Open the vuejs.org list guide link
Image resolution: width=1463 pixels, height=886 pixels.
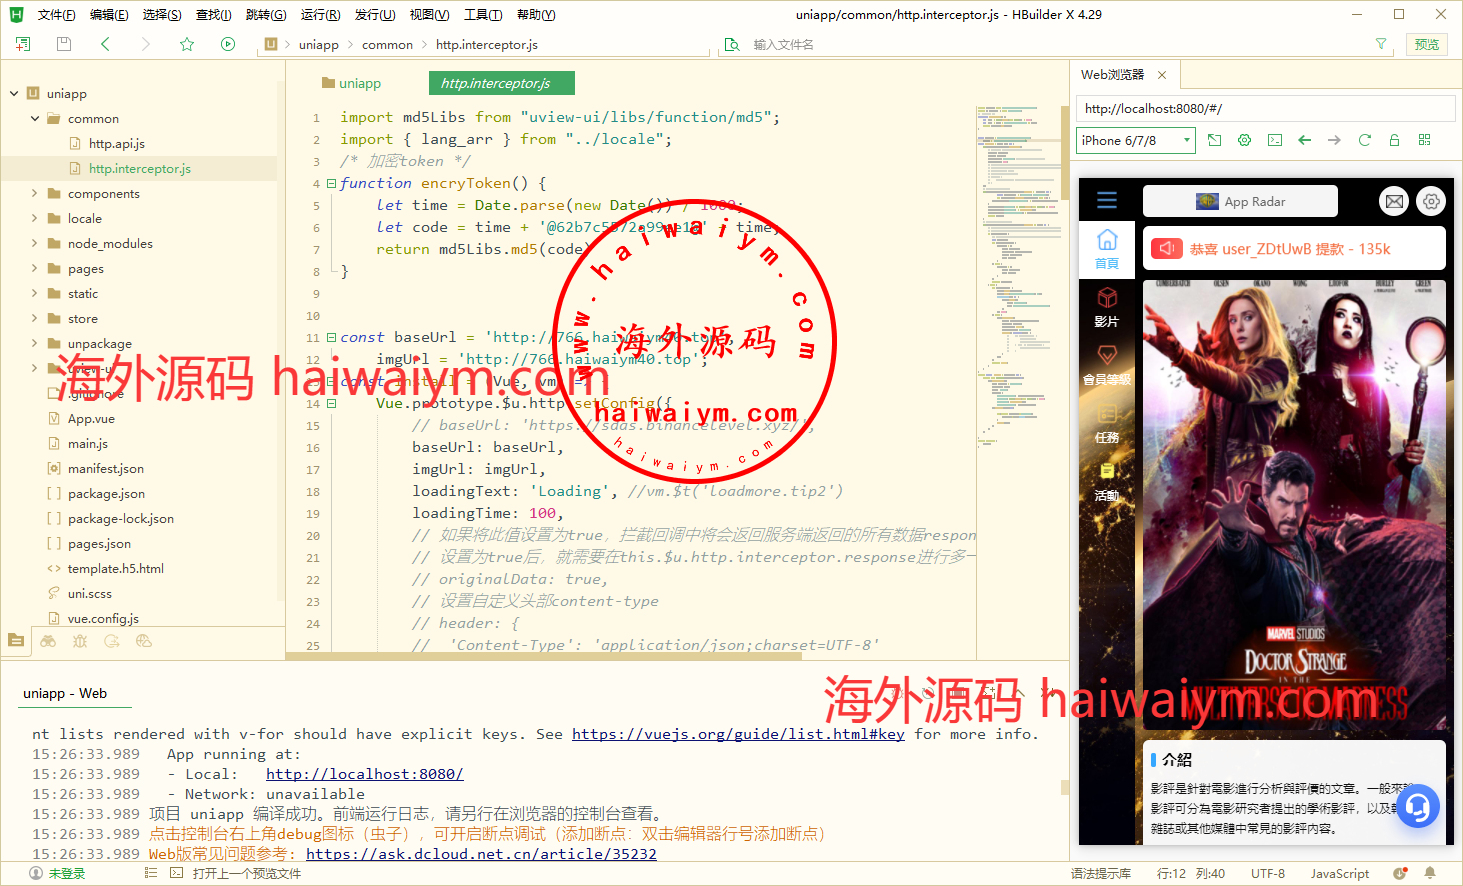738,734
